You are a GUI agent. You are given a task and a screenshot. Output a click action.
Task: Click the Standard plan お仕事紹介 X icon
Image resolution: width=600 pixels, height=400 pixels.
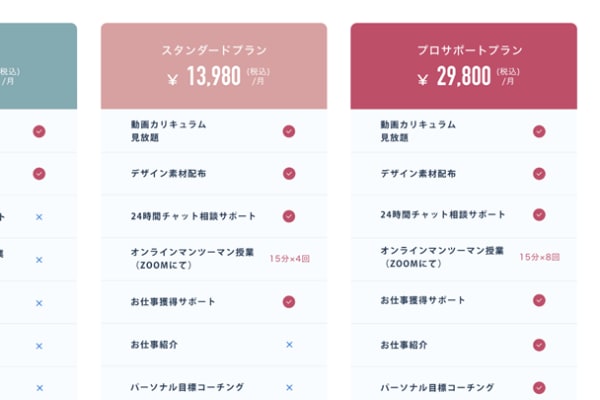[x=289, y=344]
